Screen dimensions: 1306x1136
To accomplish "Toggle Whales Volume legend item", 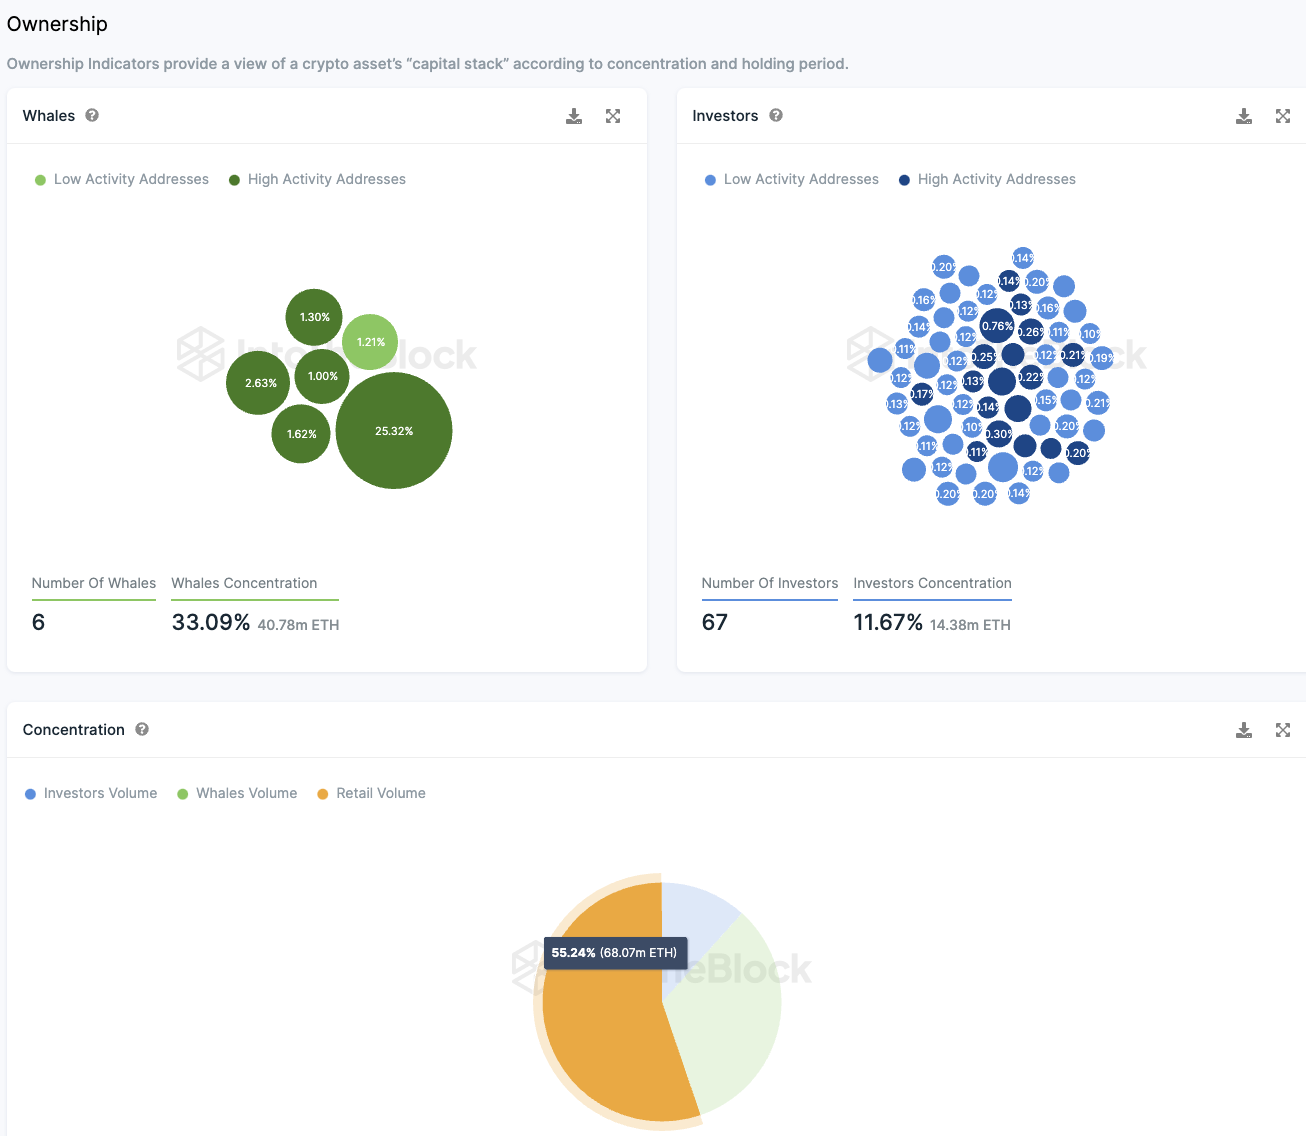I will click(x=237, y=793).
